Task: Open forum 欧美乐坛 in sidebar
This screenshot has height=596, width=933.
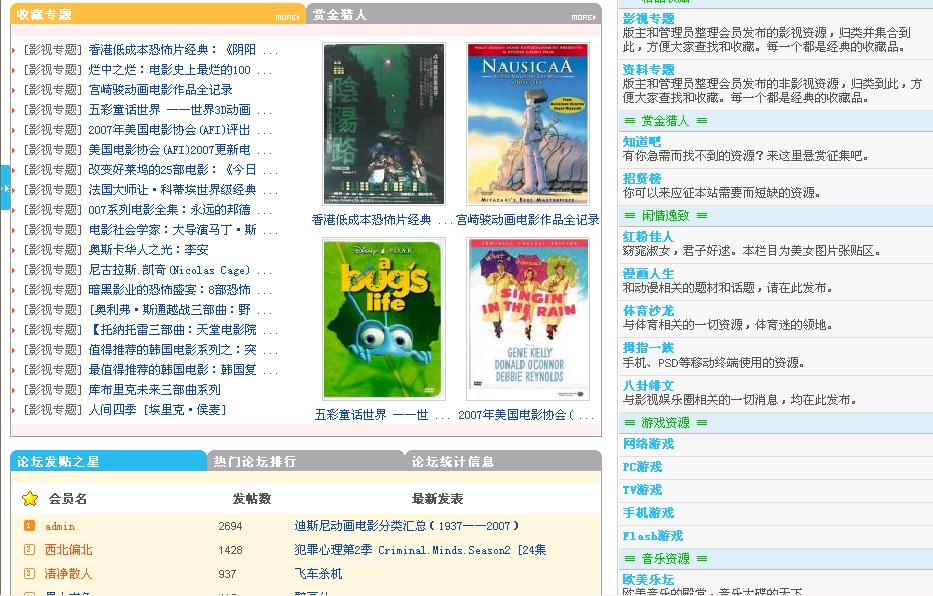Action: click(649, 579)
